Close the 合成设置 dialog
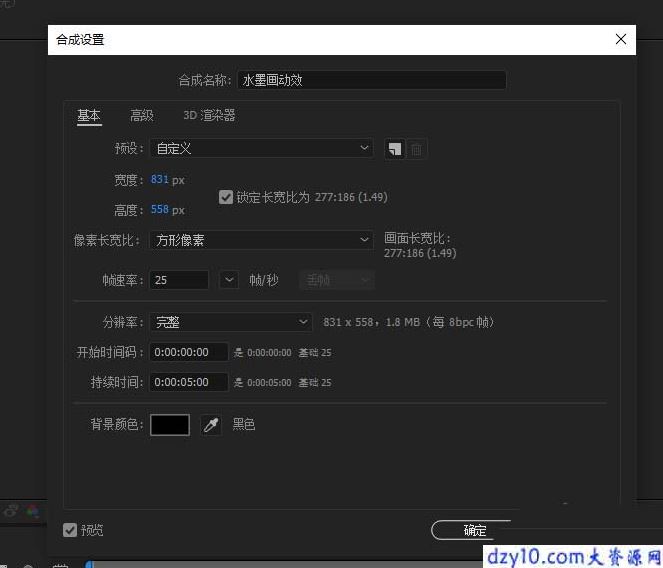This screenshot has height=568, width=663. click(621, 39)
